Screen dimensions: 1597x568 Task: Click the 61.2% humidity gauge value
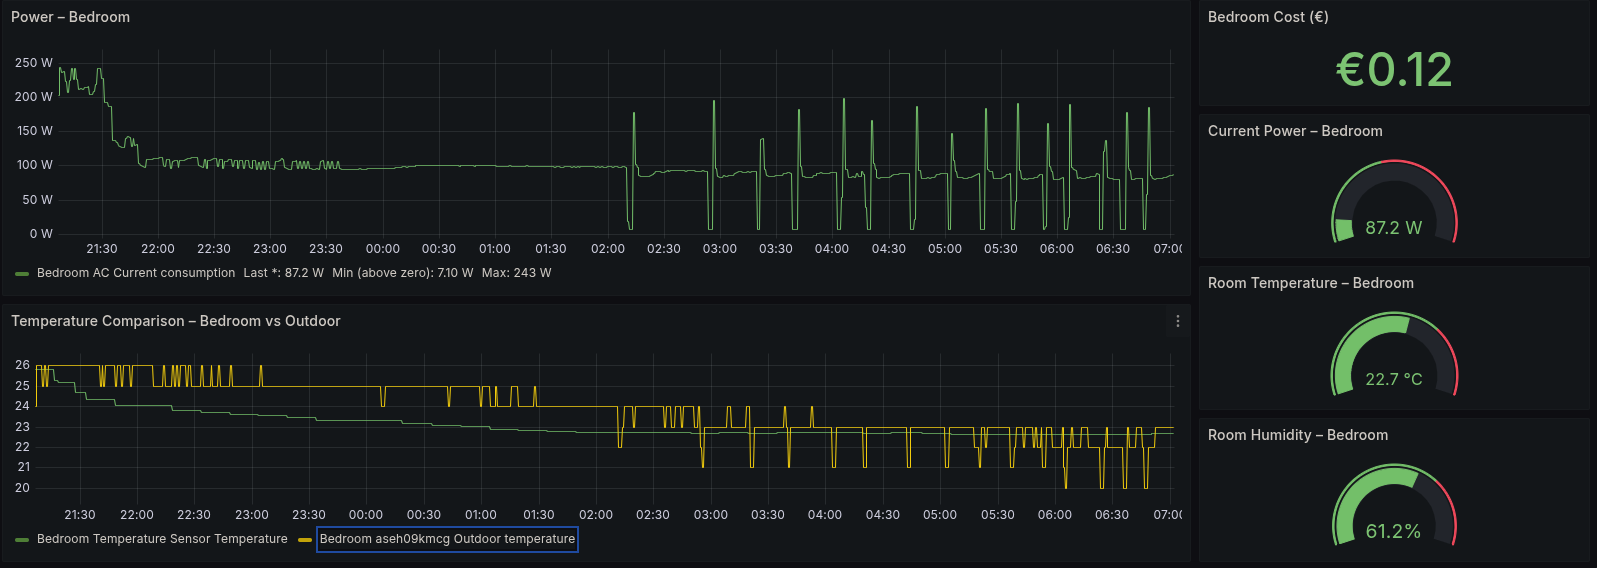[x=1394, y=532]
